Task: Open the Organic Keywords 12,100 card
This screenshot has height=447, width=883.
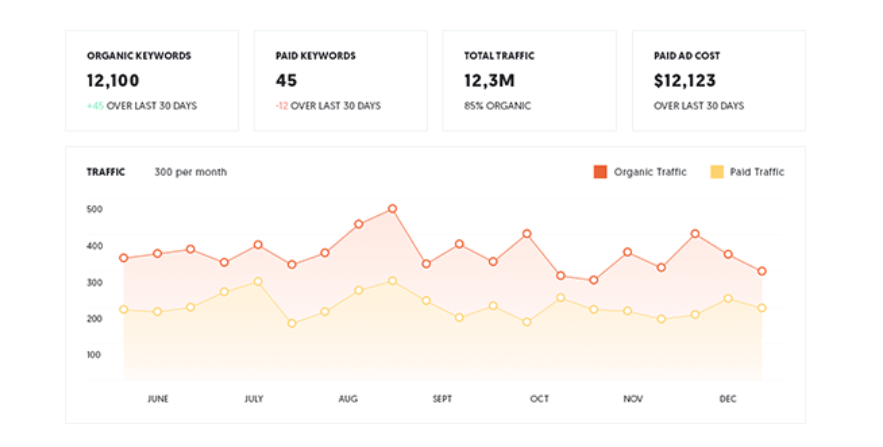Action: pos(152,80)
